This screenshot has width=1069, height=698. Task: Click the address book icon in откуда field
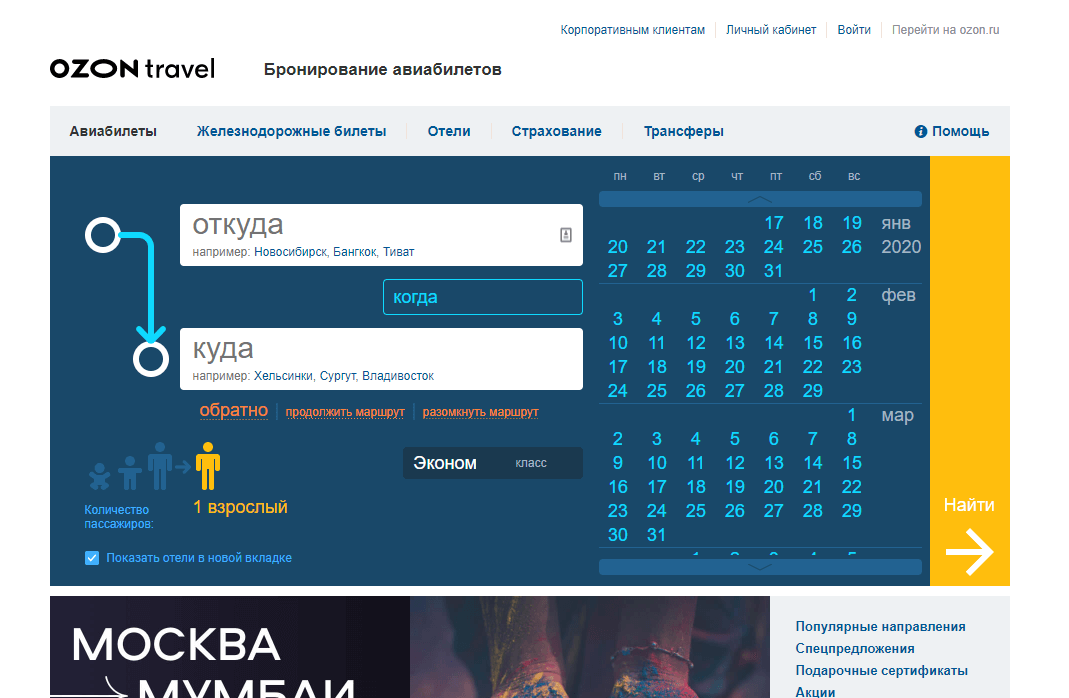click(565, 235)
